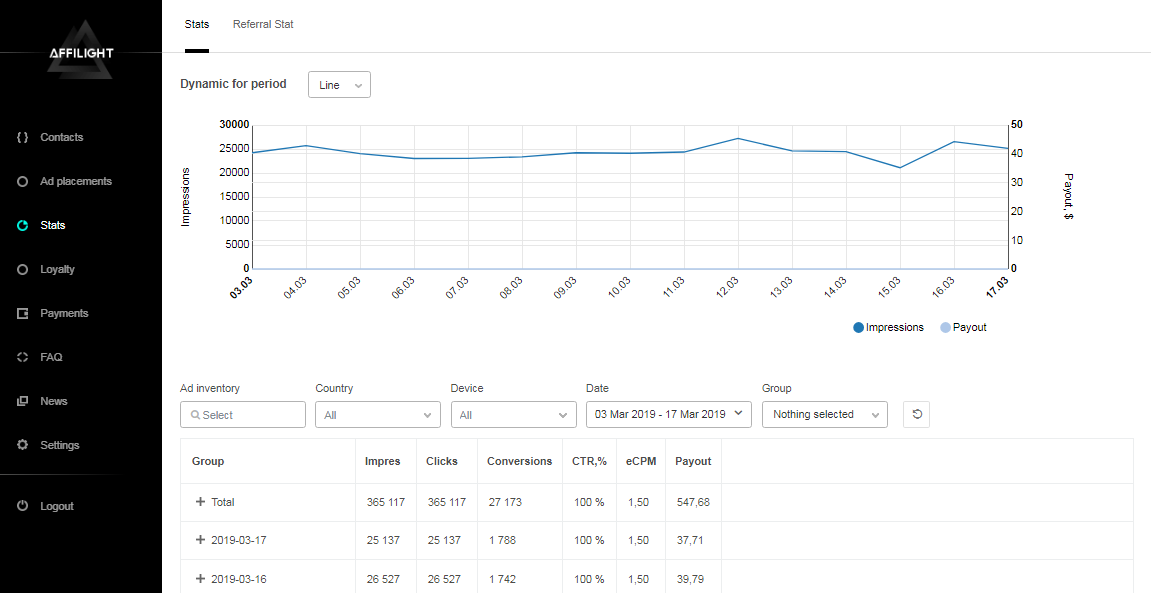Open the Device filter dropdown
1151x593 pixels.
(513, 414)
